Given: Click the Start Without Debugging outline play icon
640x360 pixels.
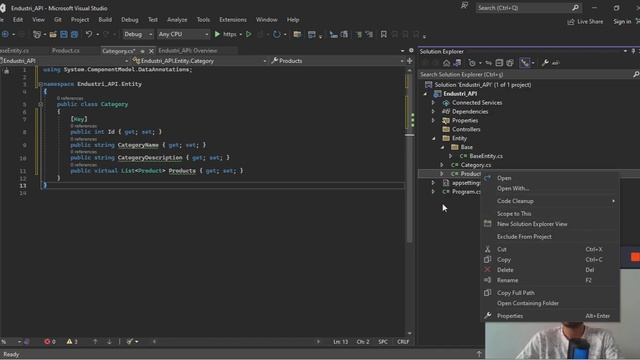Looking at the screenshot, I should tap(249, 34).
